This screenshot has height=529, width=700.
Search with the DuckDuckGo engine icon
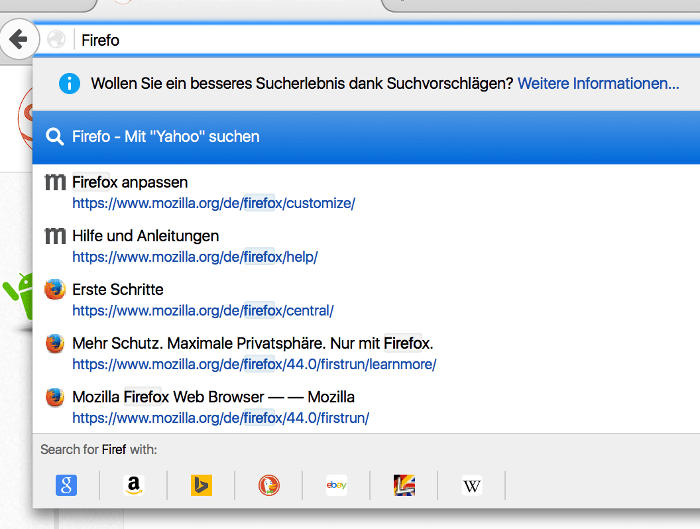269,486
